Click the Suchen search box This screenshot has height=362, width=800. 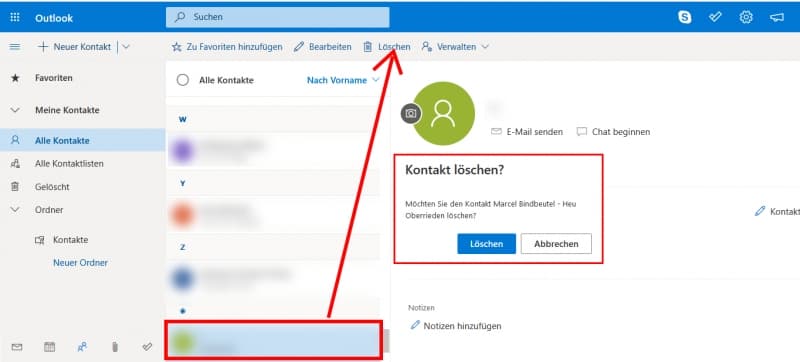point(278,17)
